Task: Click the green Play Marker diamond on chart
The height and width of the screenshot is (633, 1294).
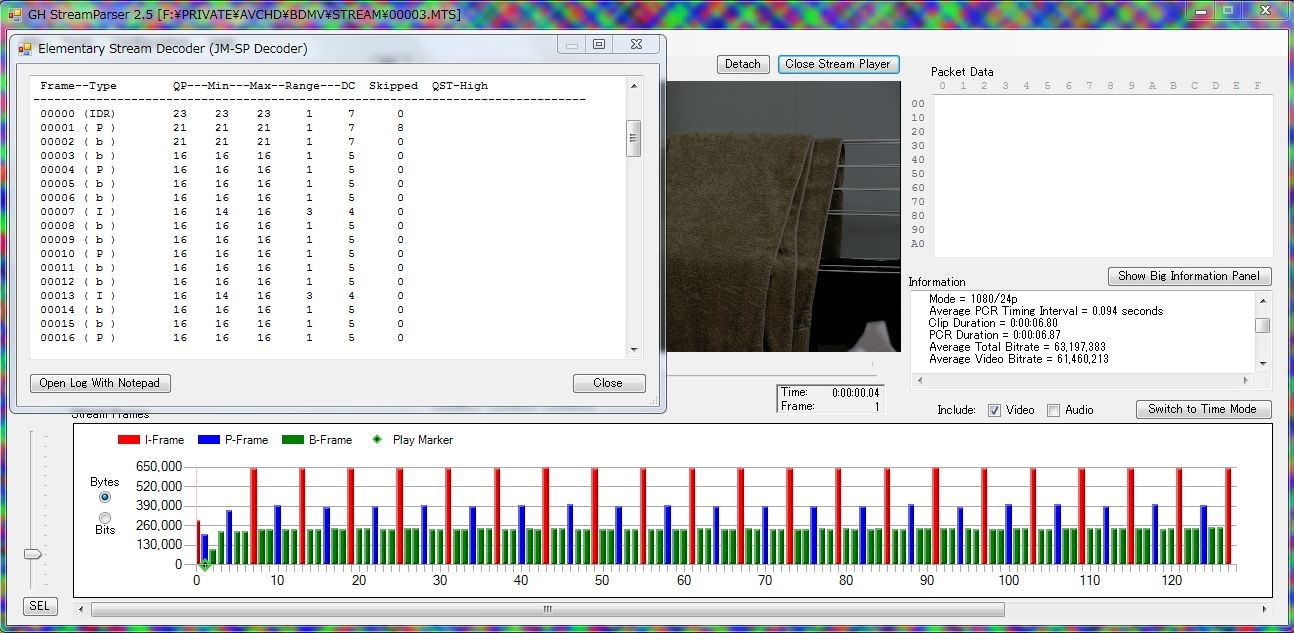Action: click(x=204, y=566)
